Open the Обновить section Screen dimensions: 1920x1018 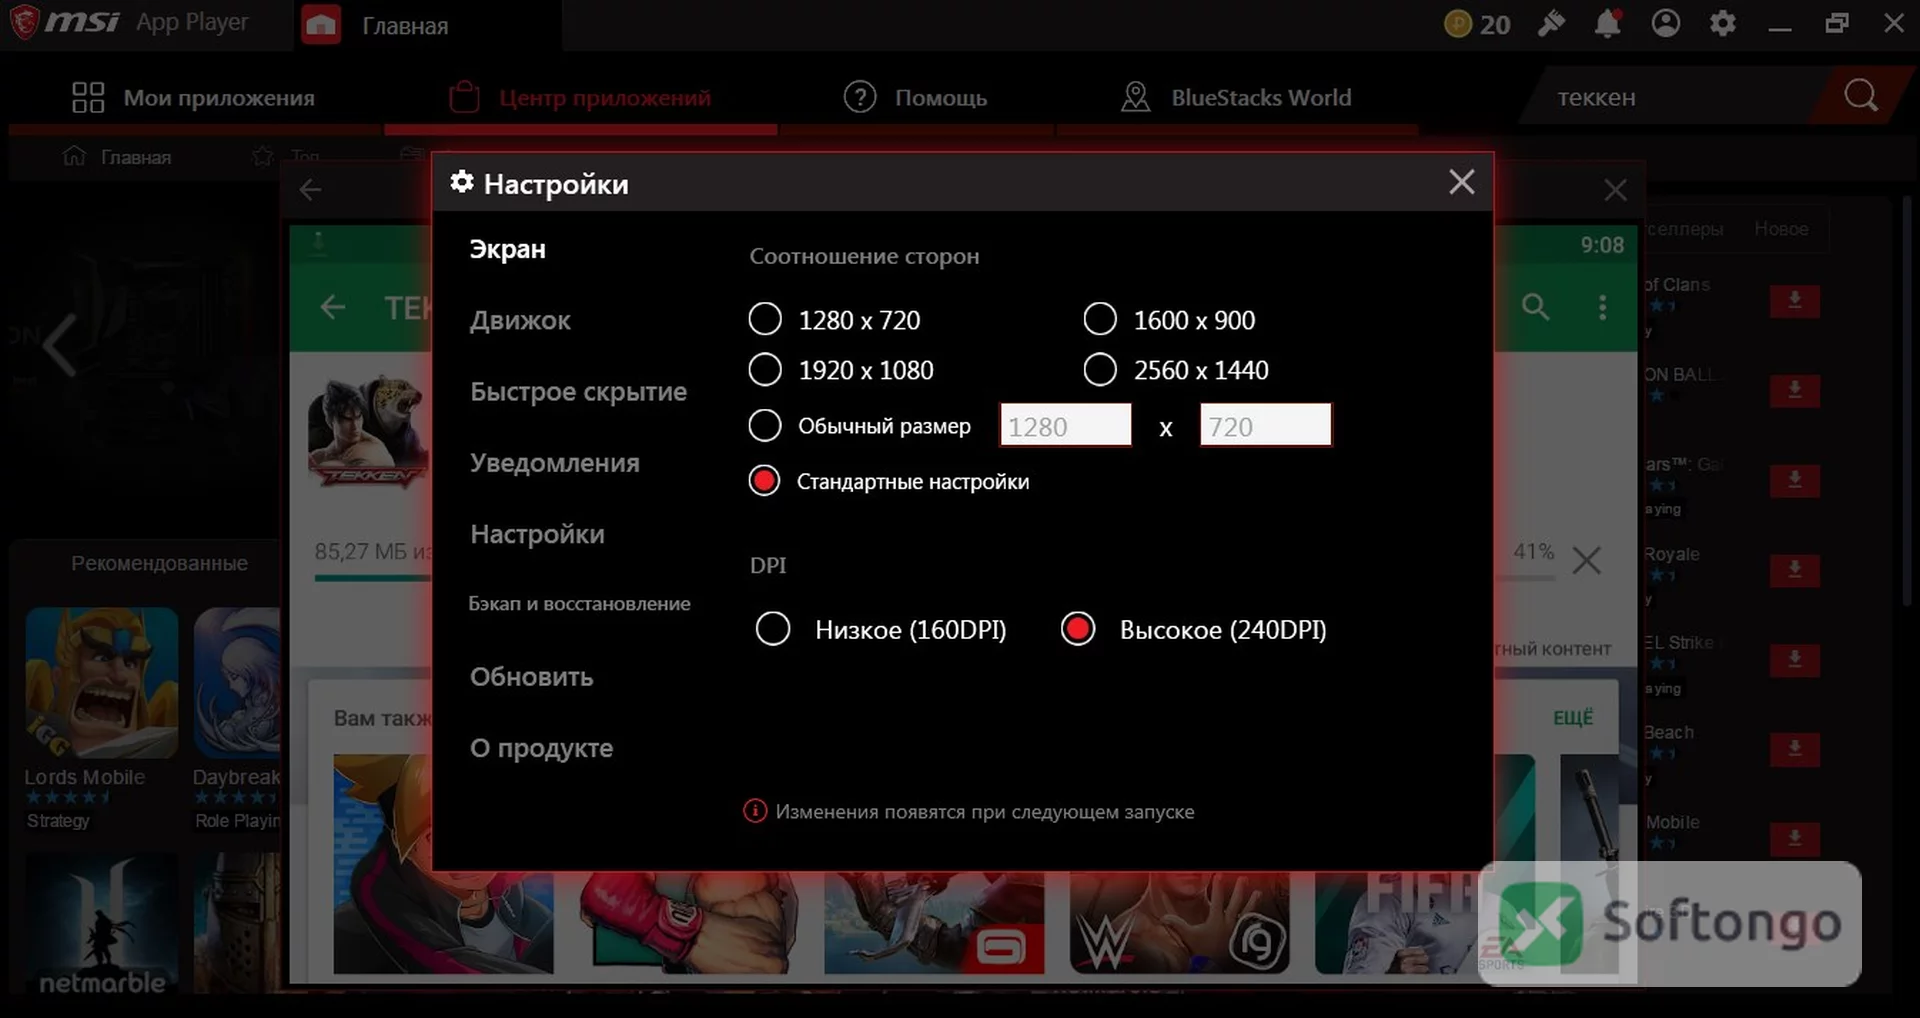click(x=531, y=677)
